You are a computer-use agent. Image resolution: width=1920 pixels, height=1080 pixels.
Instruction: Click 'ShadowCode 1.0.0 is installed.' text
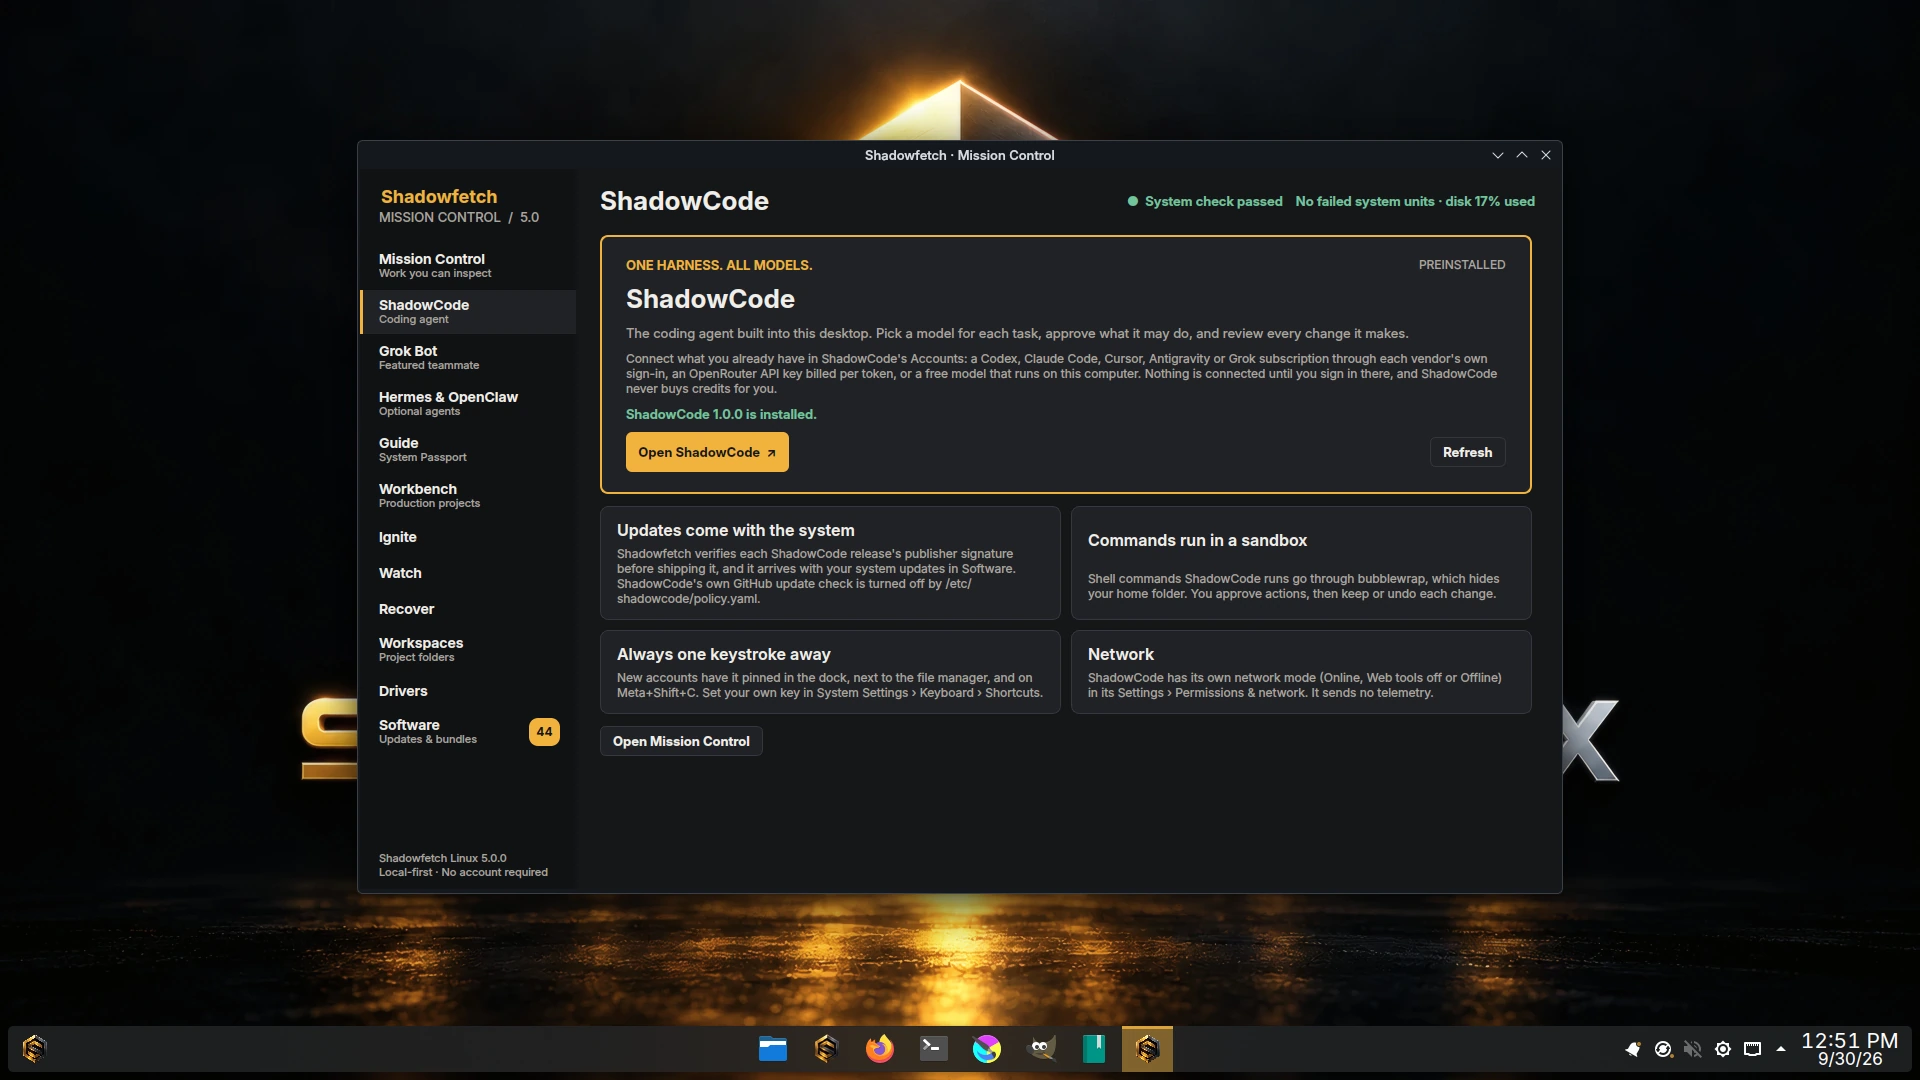(721, 414)
